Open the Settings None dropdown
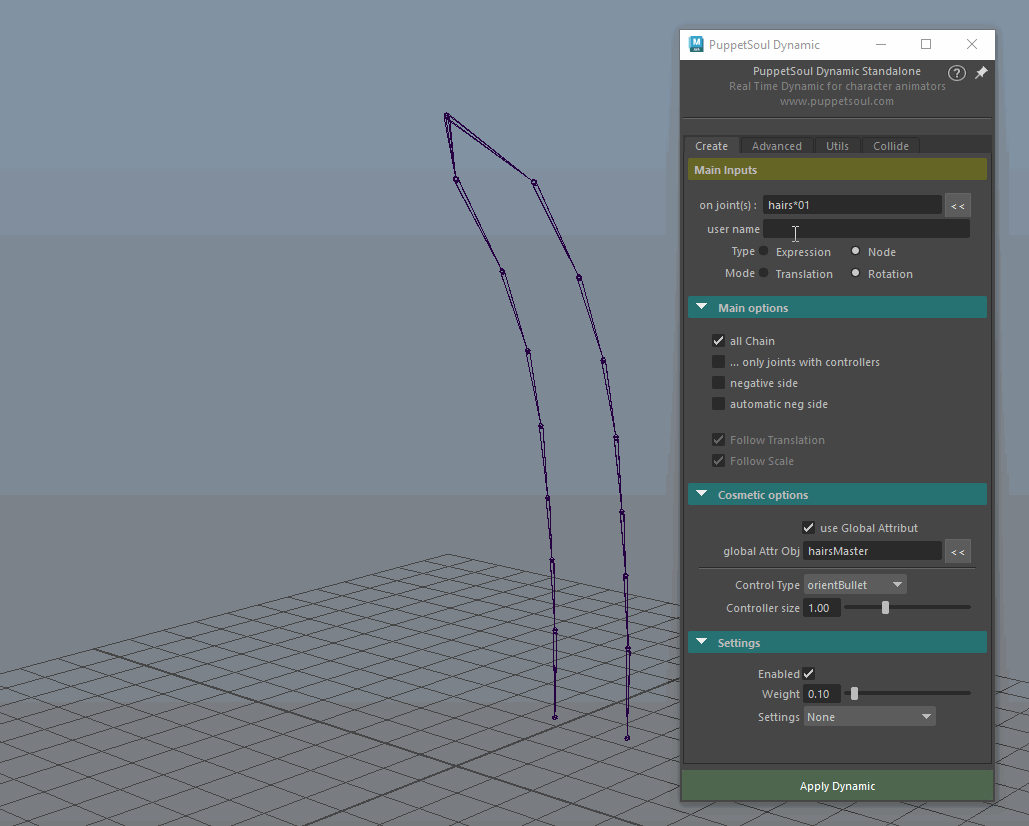Screen dimensions: 1029x826 pos(870,717)
